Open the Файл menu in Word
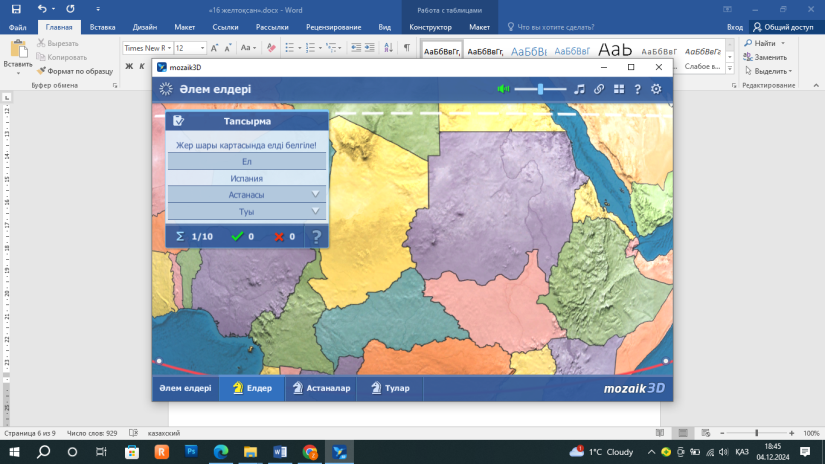Image resolution: width=825 pixels, height=464 pixels. click(x=17, y=27)
